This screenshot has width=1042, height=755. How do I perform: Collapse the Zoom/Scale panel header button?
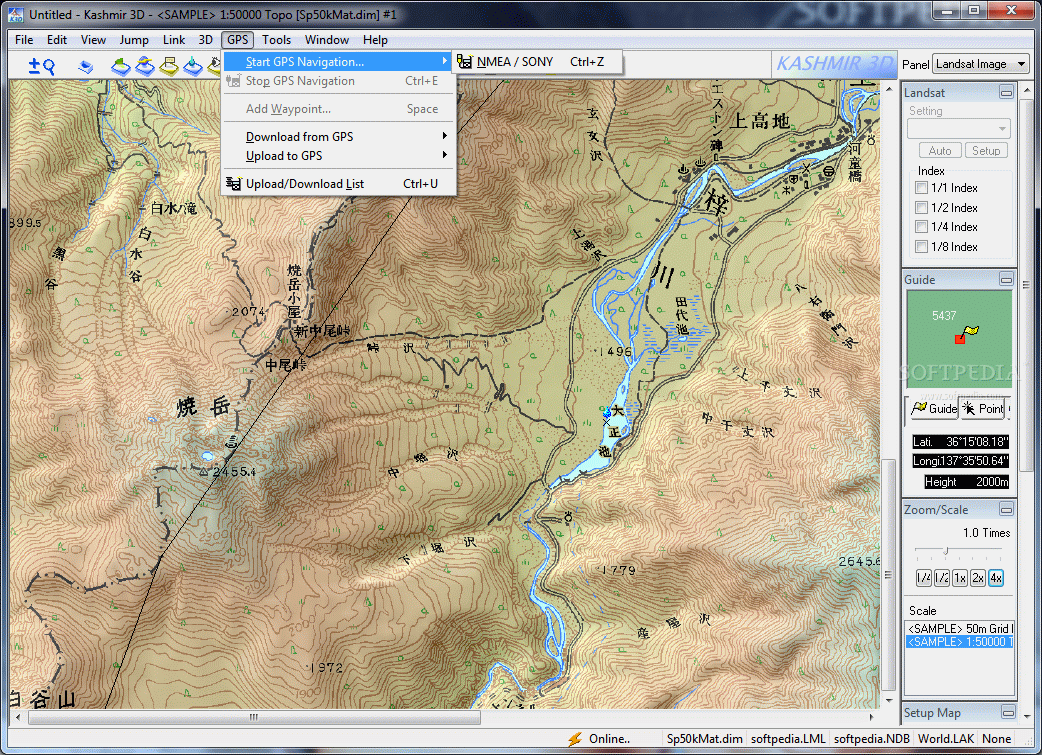pyautogui.click(x=1006, y=510)
